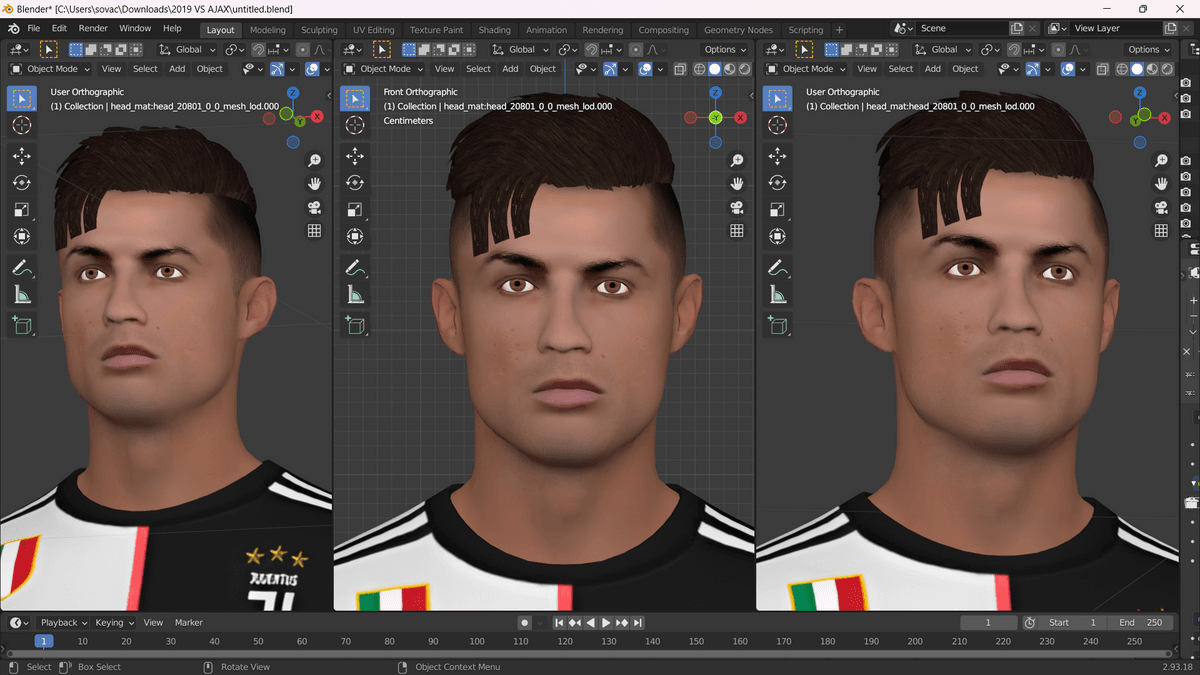Choose the Add Cube tool in the middle viewport
Screen dimensions: 1200x675
354,325
